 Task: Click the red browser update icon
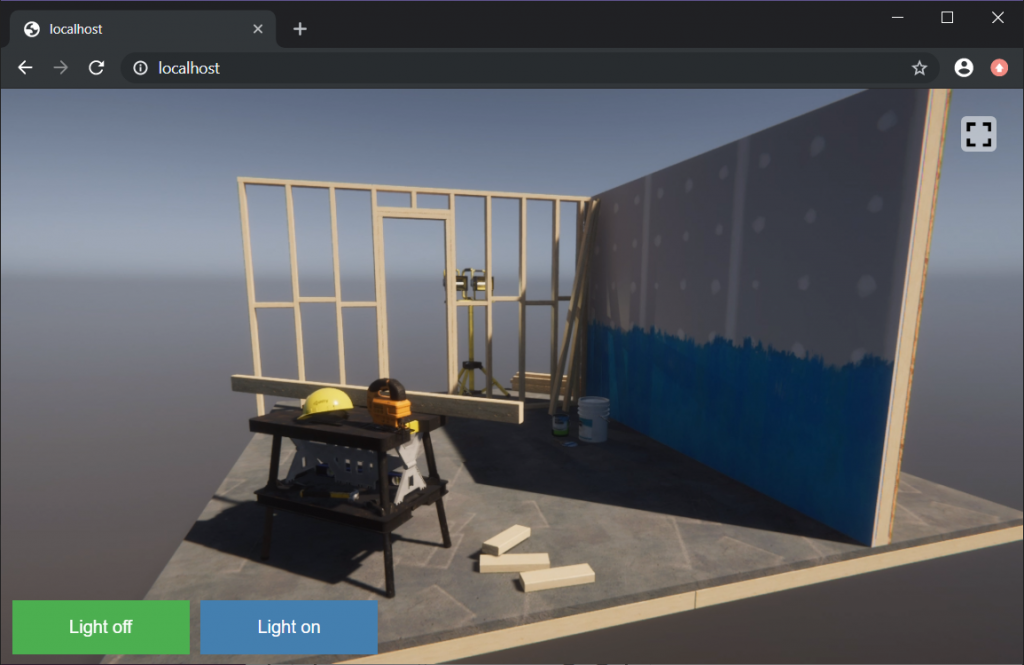click(x=999, y=68)
